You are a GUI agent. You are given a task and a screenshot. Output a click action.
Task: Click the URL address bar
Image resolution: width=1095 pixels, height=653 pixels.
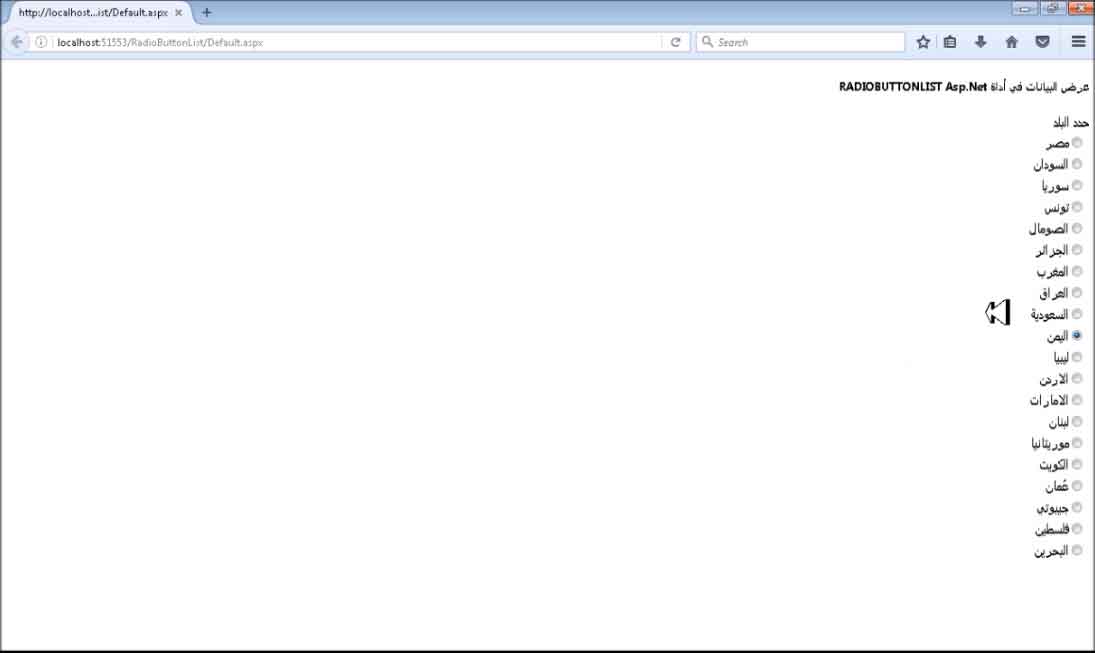pos(350,42)
